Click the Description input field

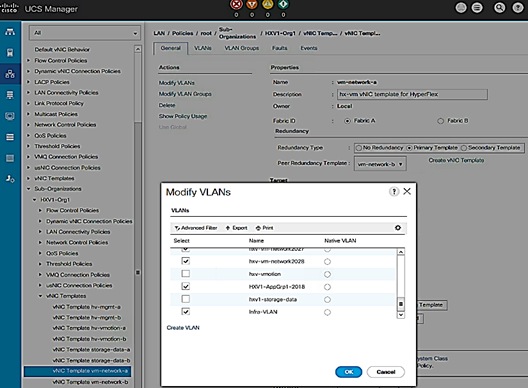pyautogui.click(x=412, y=94)
